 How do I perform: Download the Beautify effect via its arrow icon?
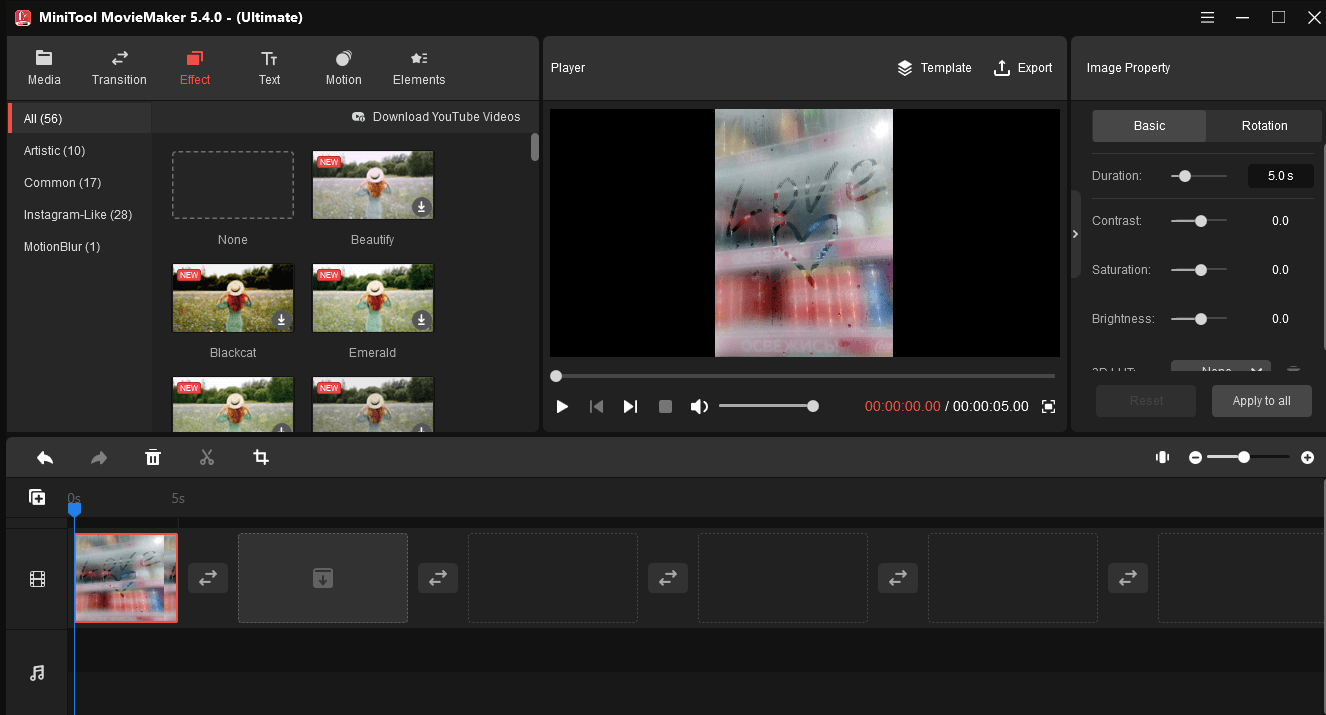click(x=422, y=207)
